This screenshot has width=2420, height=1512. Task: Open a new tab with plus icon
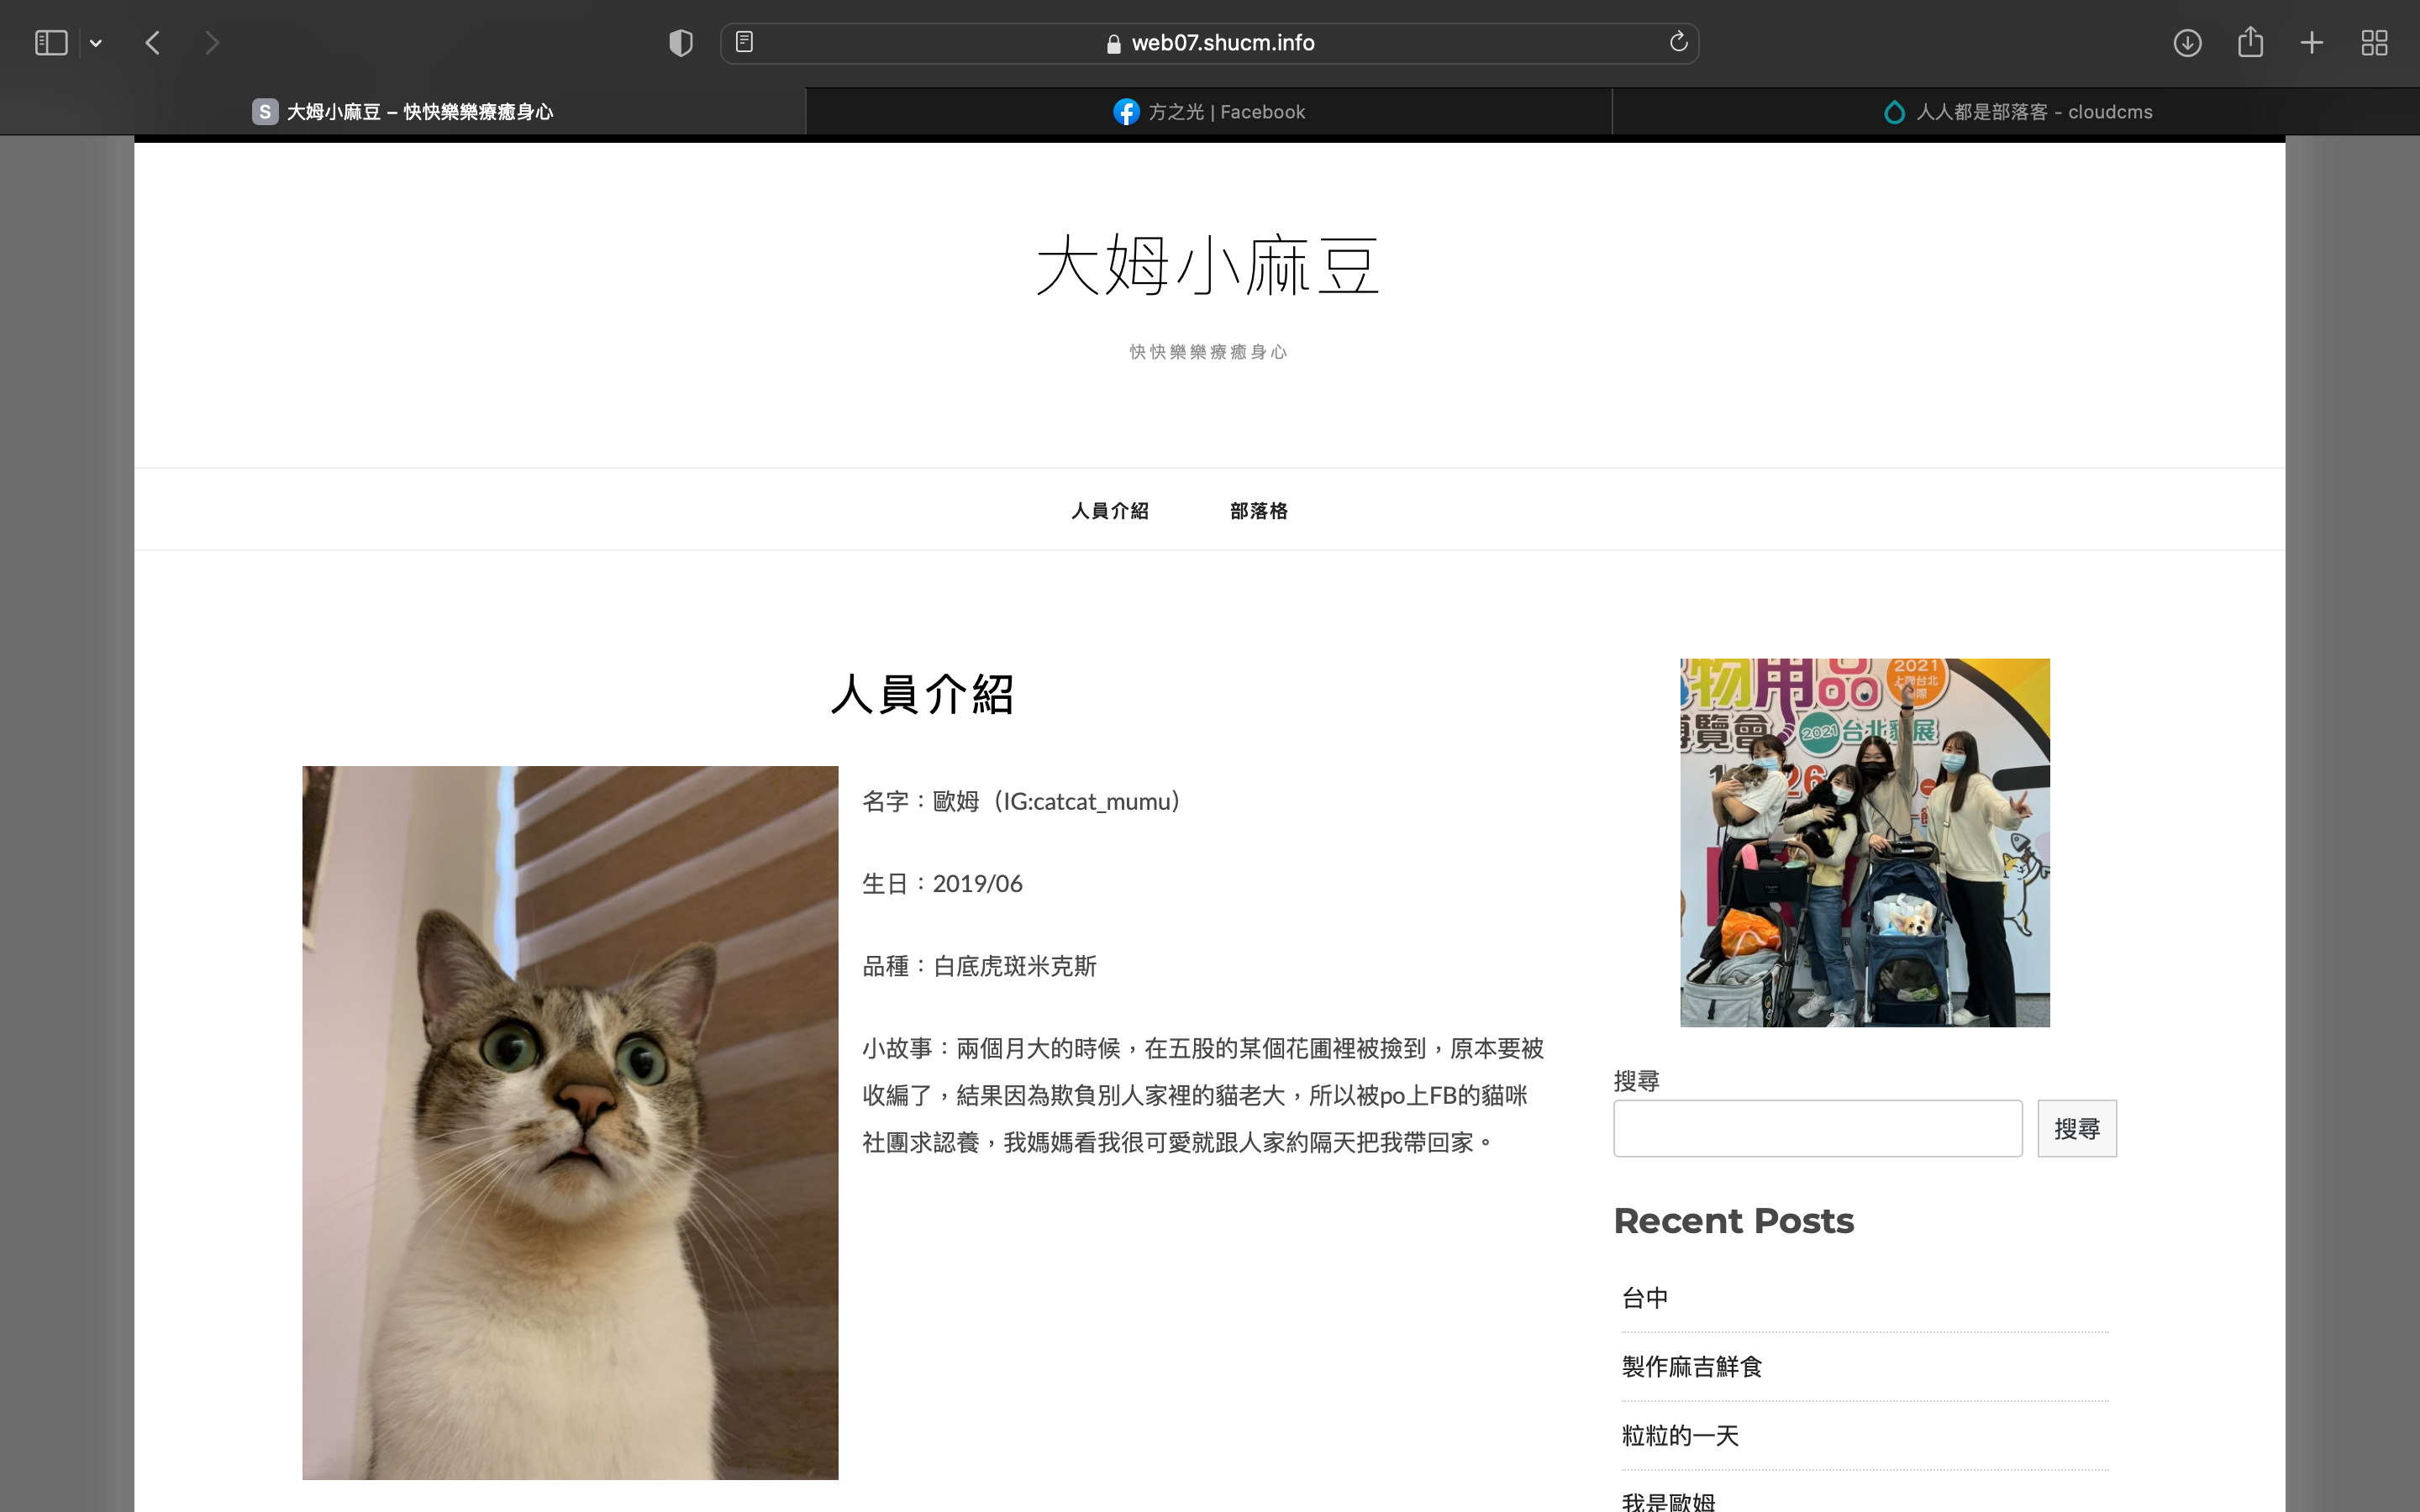(x=2311, y=43)
